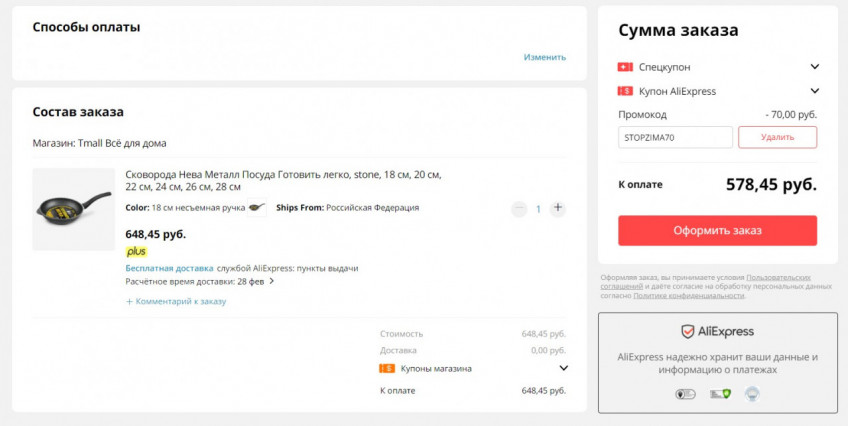Increase item quantity with plus button
Screen dimensions: 848x426
[x=558, y=208]
